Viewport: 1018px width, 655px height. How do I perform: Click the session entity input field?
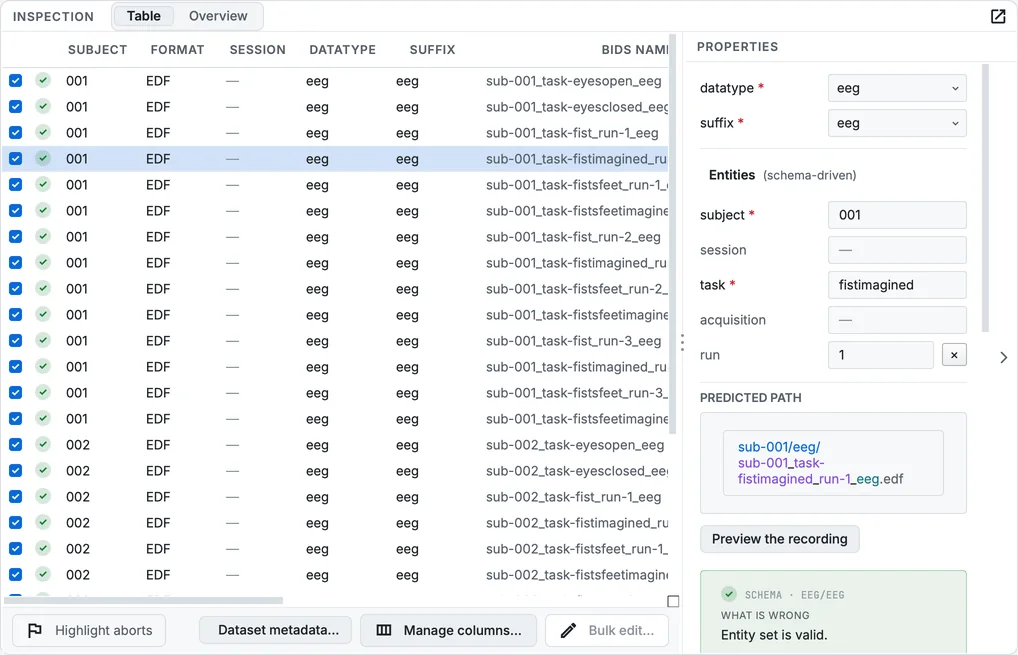(x=897, y=250)
